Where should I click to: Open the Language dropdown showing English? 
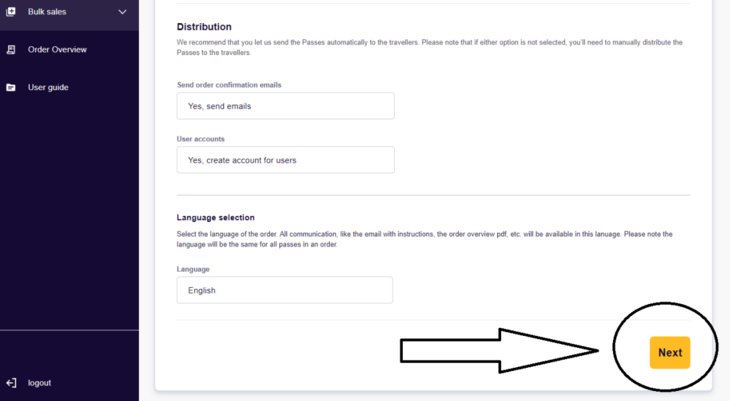coord(284,290)
